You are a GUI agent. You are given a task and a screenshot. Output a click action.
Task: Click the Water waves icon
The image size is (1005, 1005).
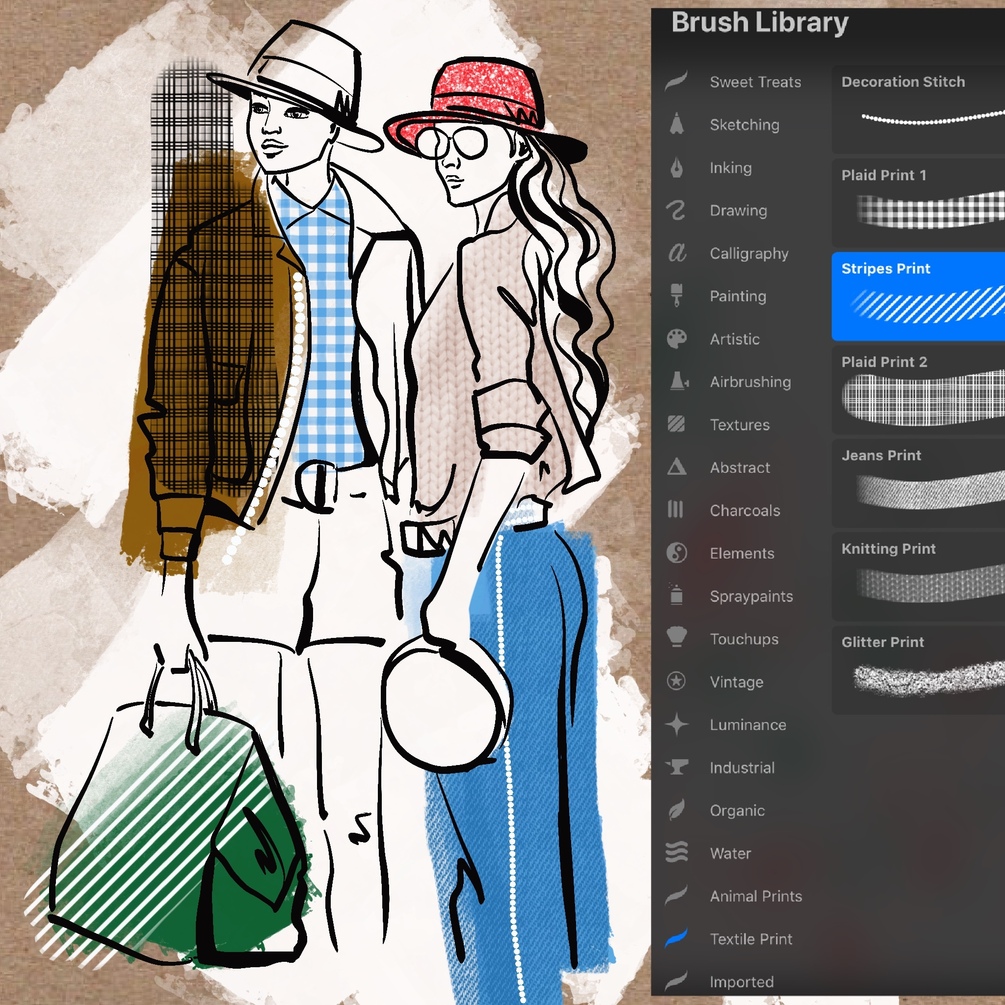coord(676,852)
